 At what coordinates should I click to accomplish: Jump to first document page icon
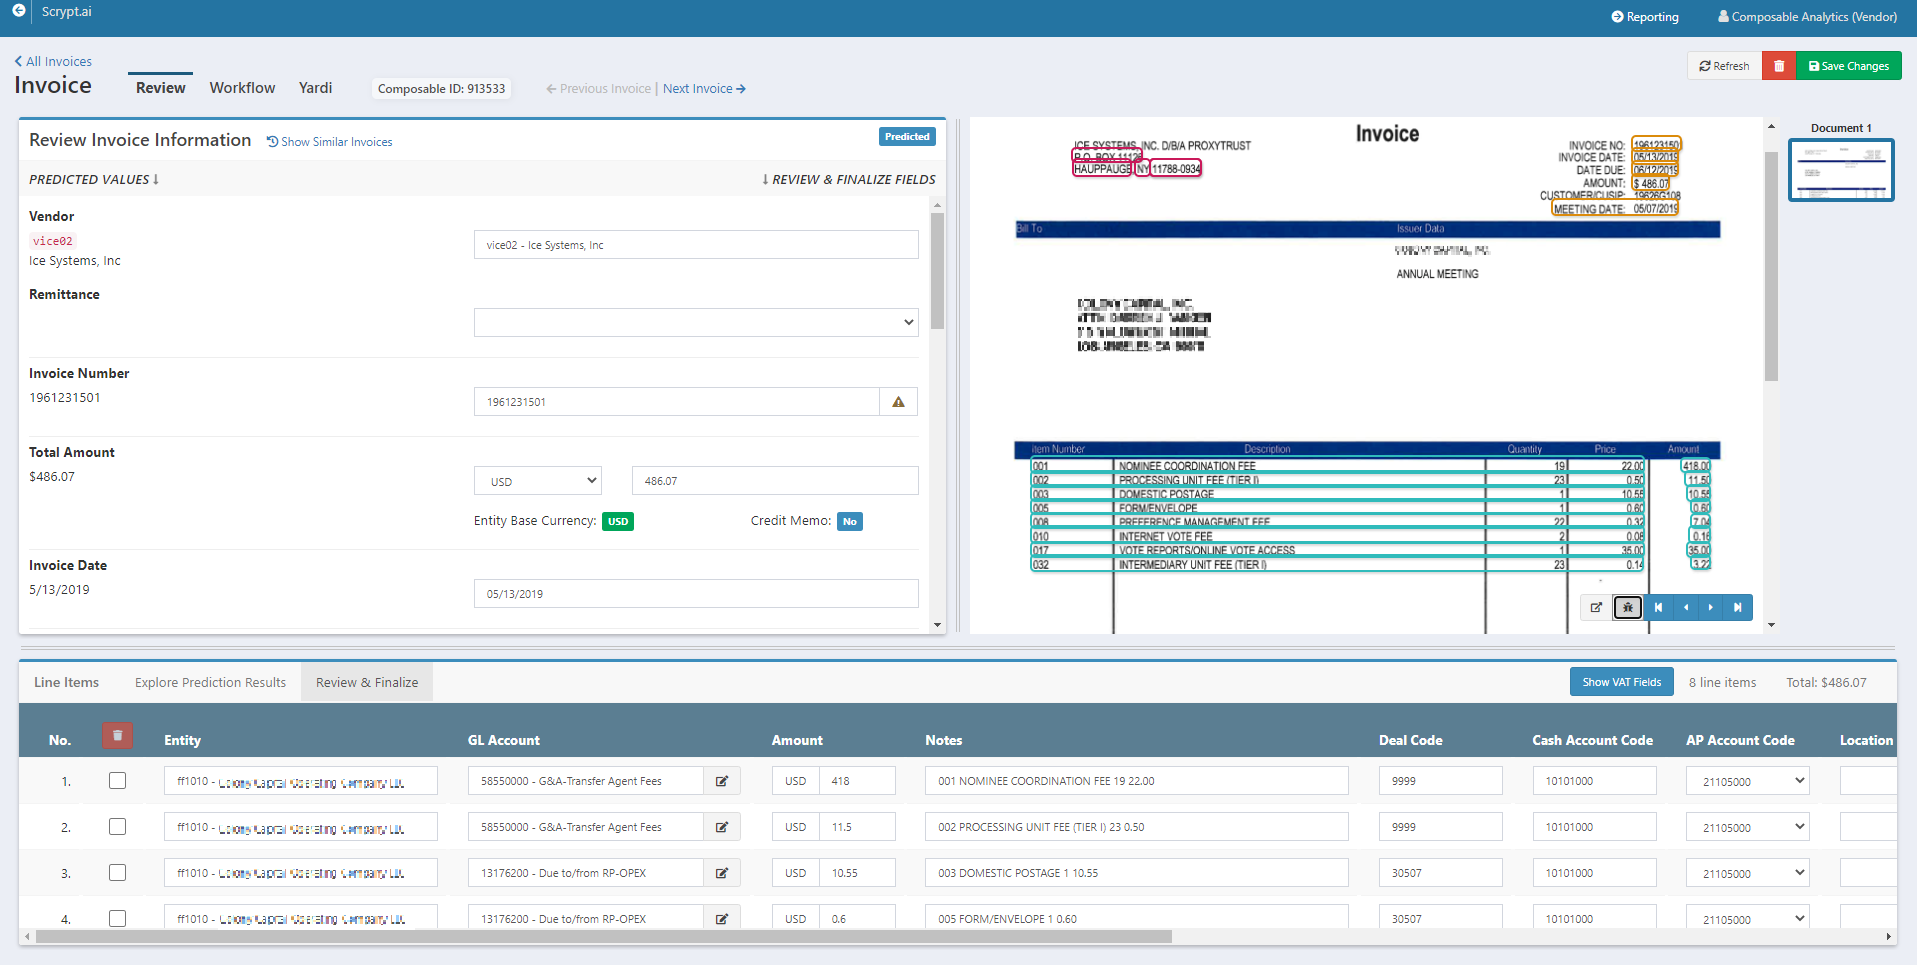(1658, 607)
